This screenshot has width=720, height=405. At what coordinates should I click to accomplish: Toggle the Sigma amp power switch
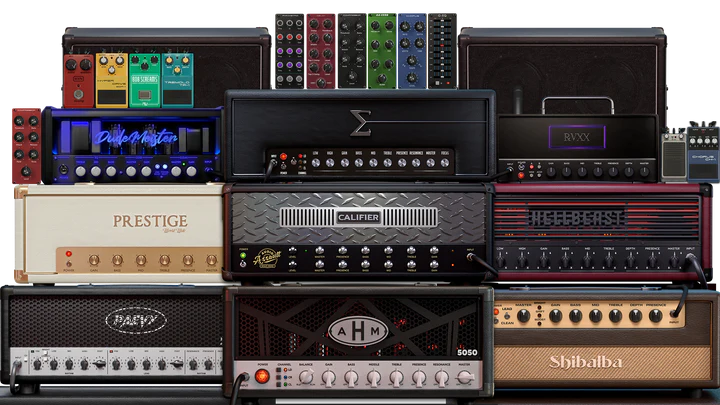[283, 166]
